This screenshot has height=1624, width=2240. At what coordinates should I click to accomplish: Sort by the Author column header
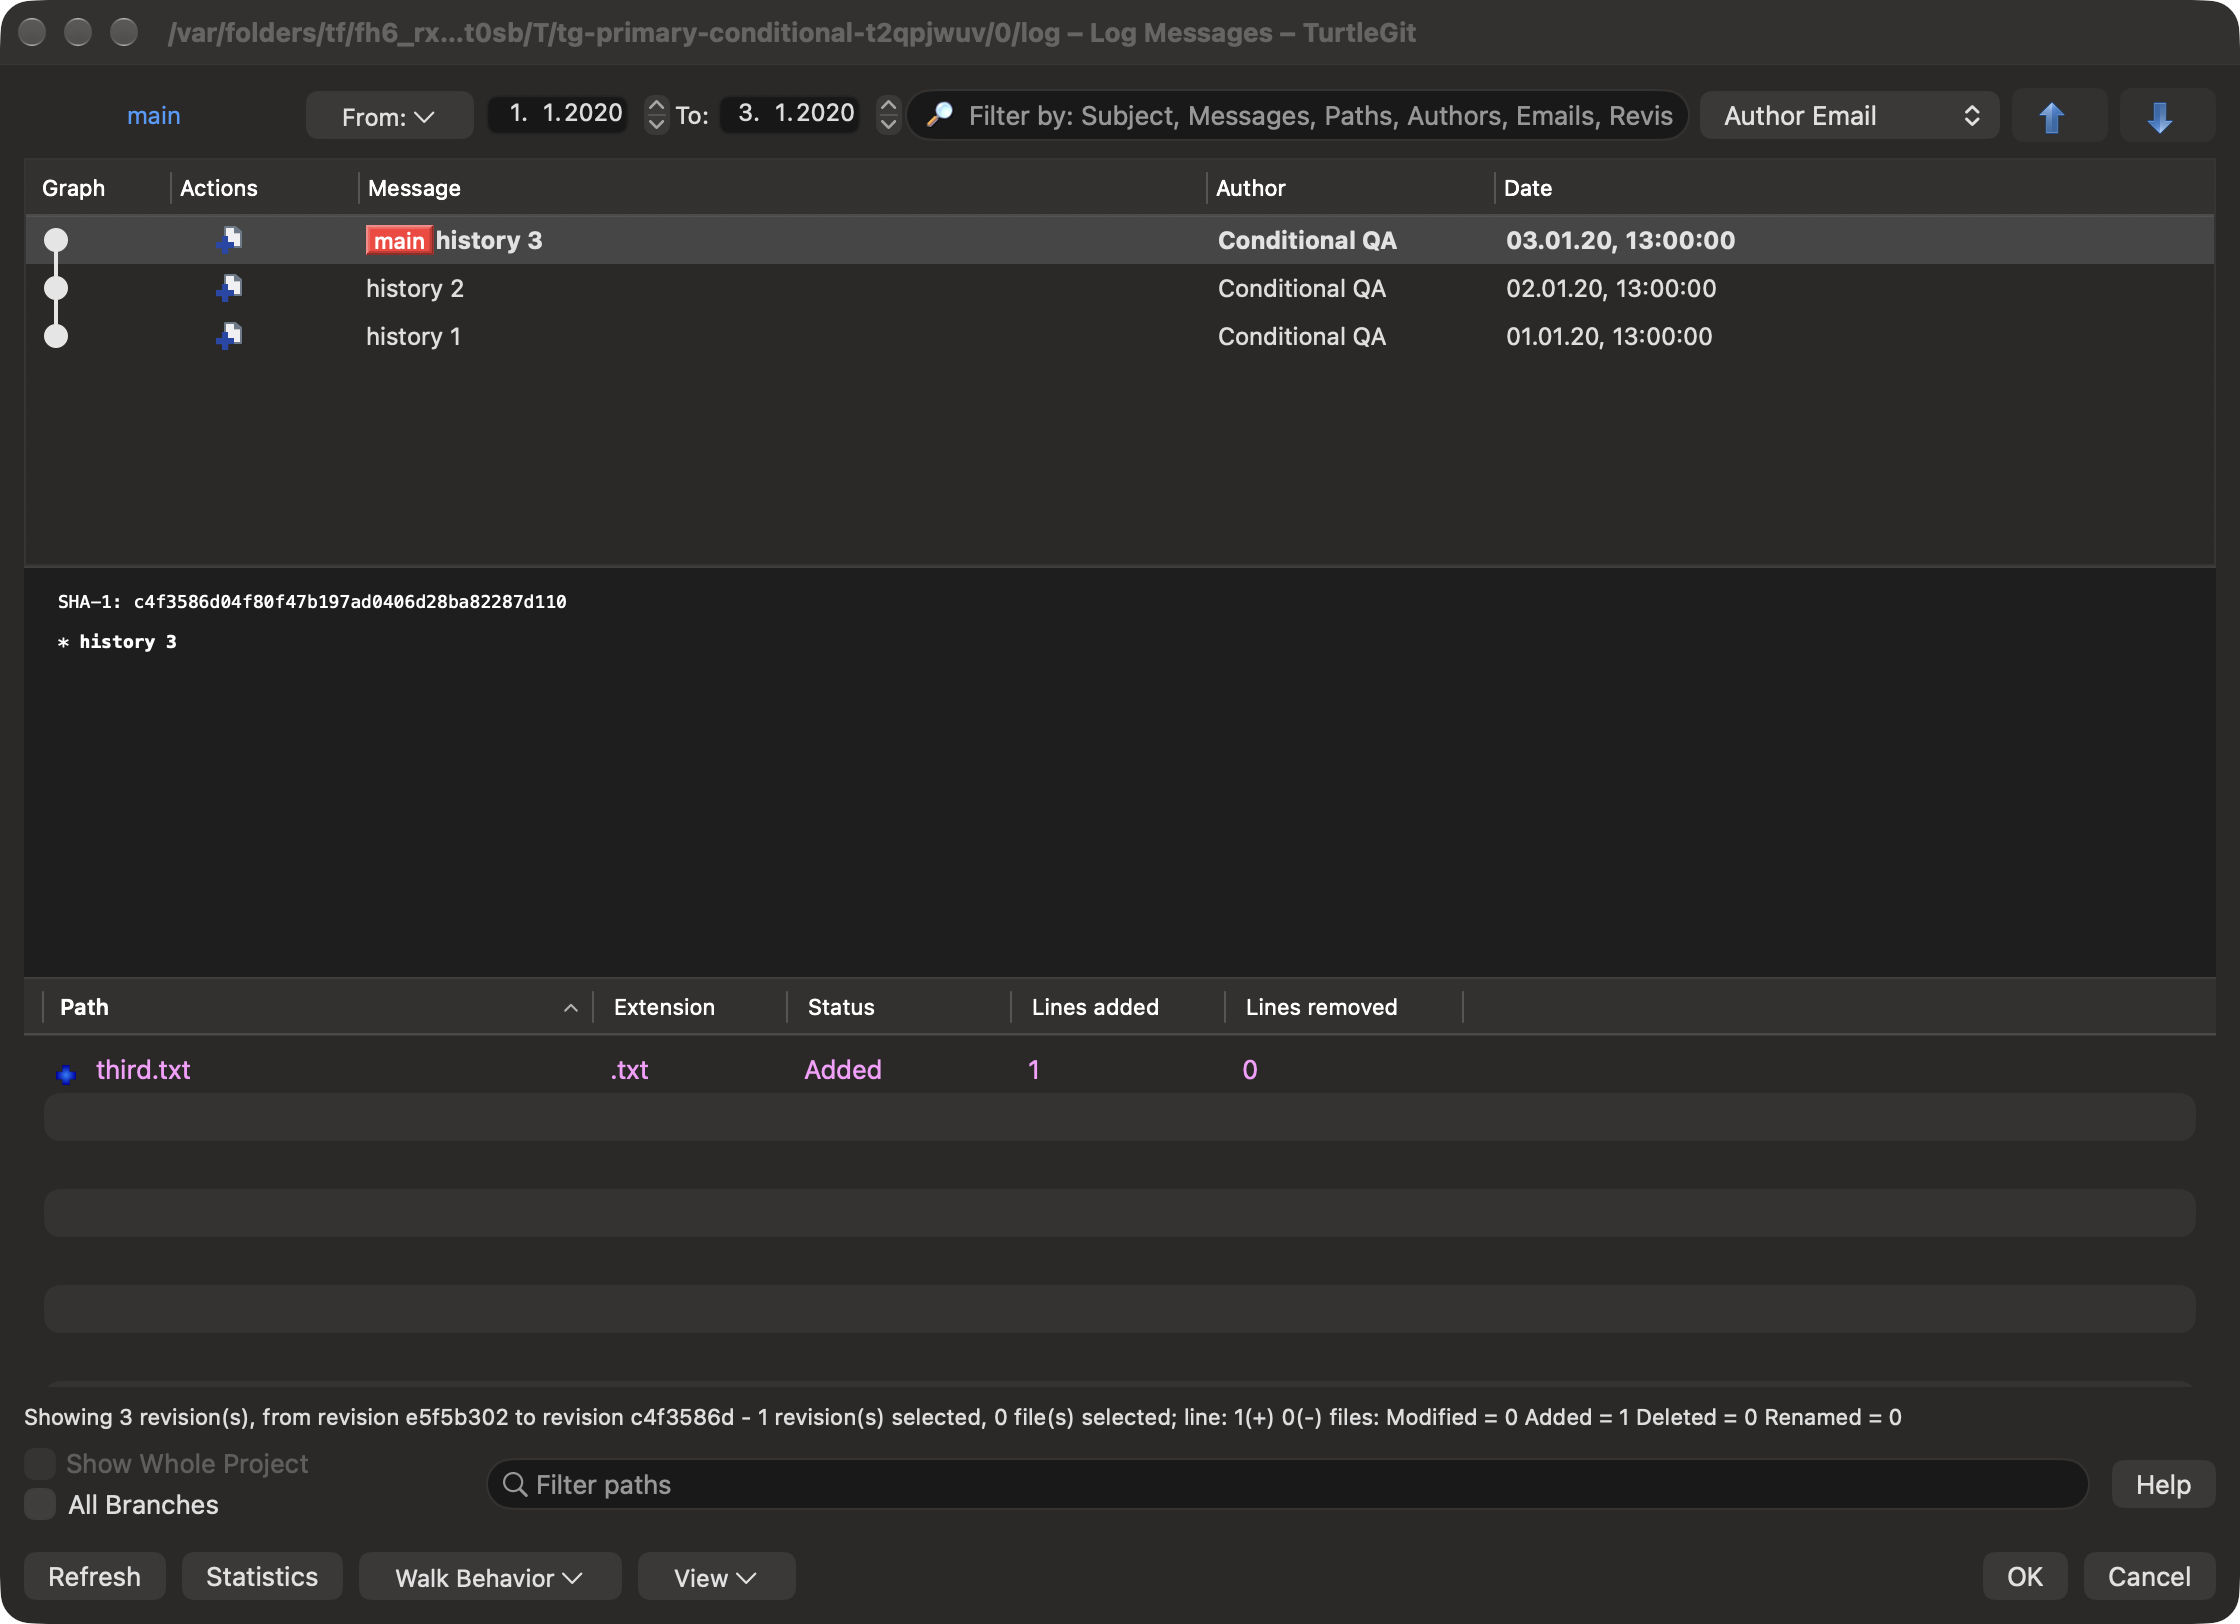[1350, 188]
